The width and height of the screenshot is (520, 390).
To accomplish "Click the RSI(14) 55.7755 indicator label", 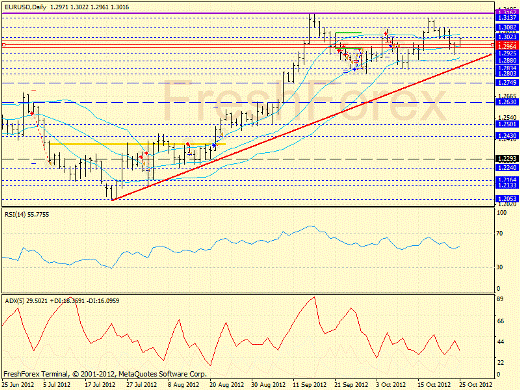I will pos(27,214).
